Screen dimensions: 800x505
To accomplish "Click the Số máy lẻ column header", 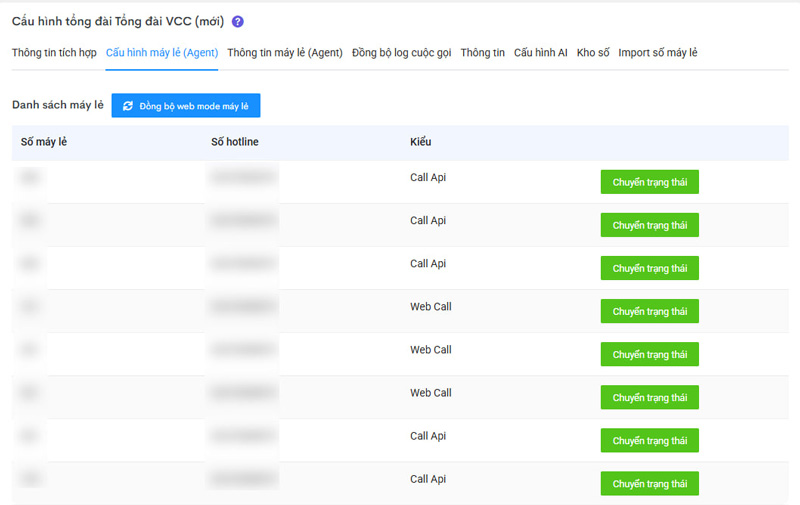I will tap(44, 142).
